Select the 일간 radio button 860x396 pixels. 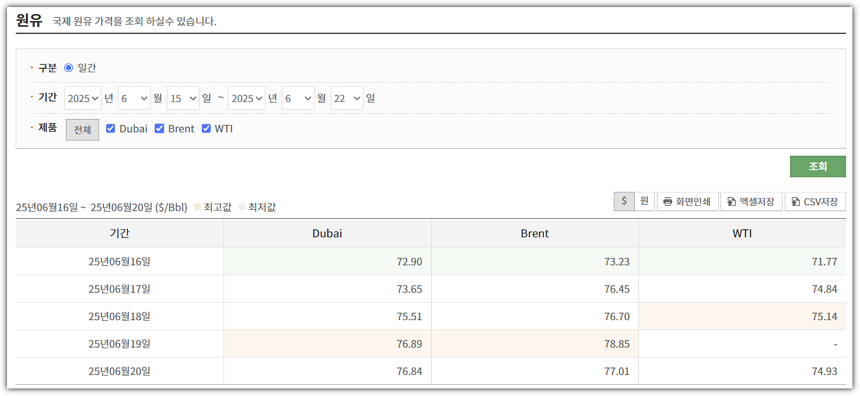coord(69,68)
